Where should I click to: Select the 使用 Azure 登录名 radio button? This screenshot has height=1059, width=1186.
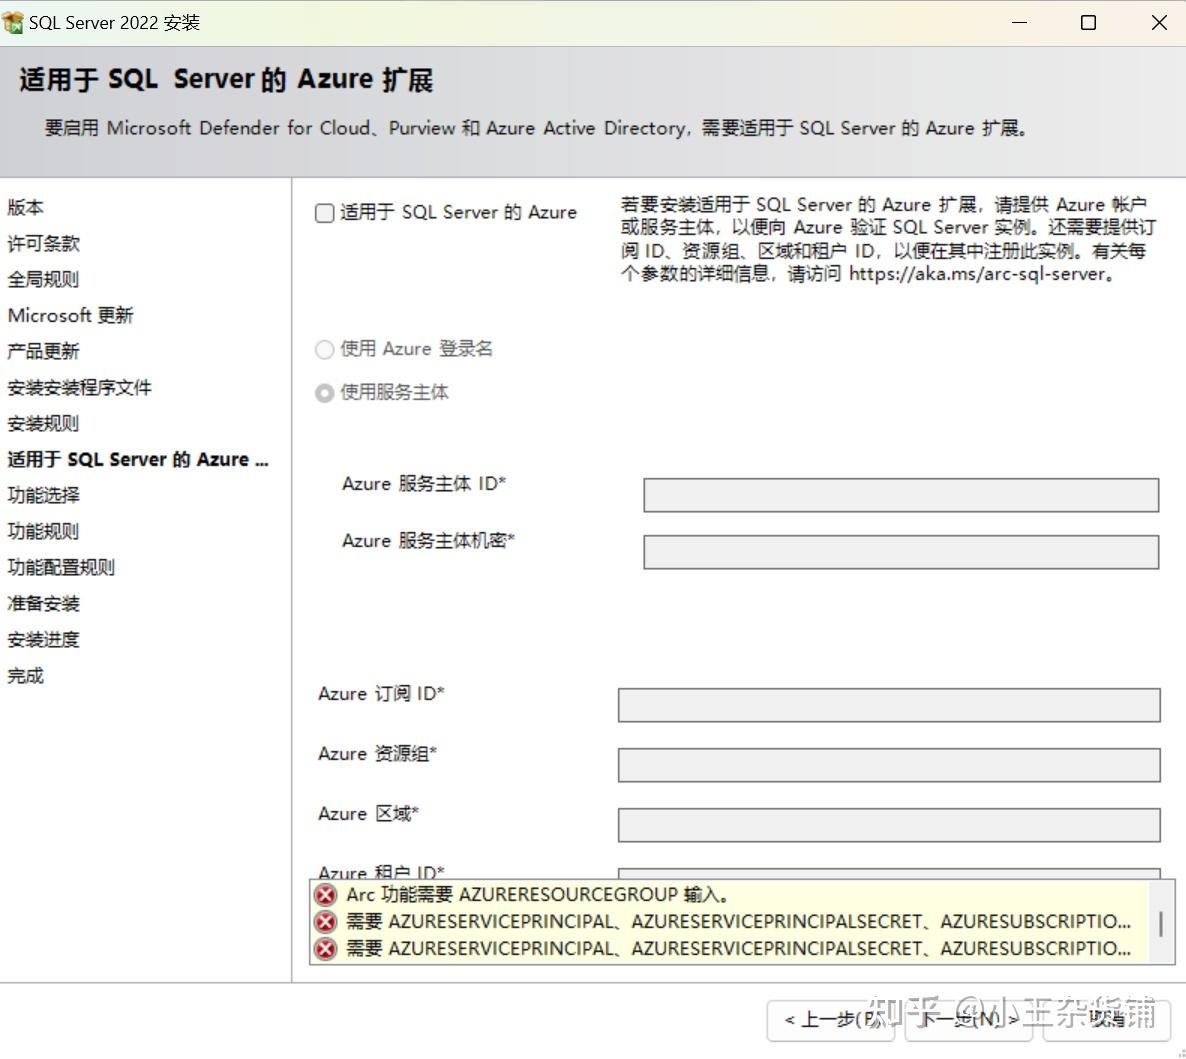pyautogui.click(x=324, y=349)
